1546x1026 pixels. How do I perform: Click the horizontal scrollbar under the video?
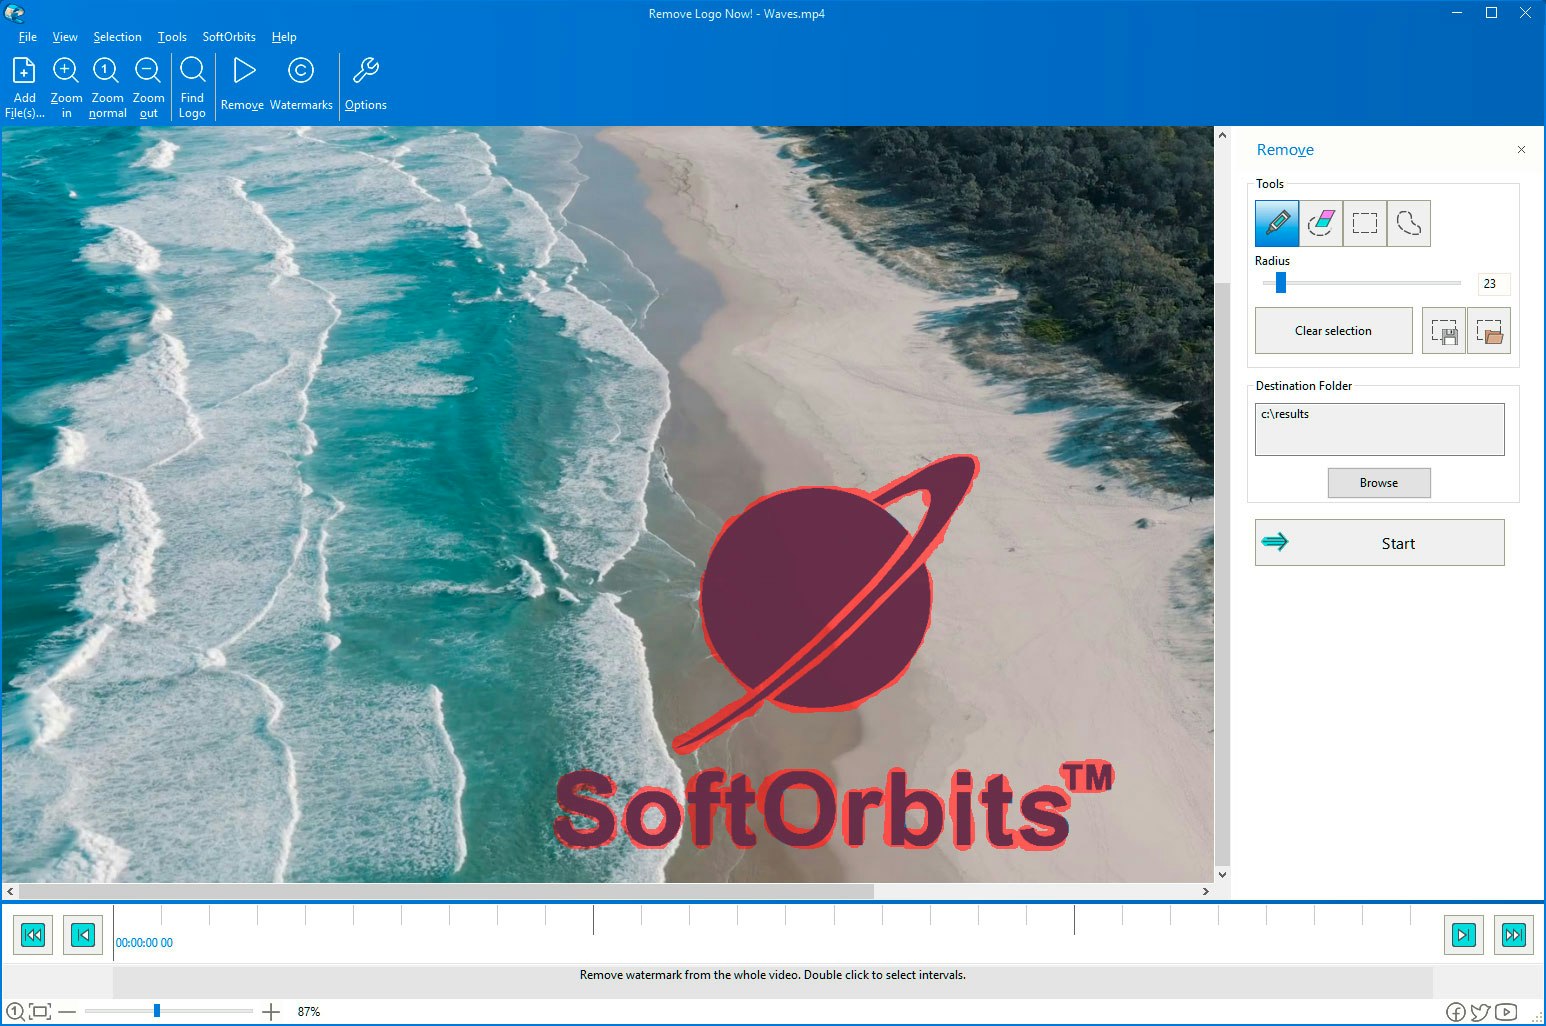point(446,891)
